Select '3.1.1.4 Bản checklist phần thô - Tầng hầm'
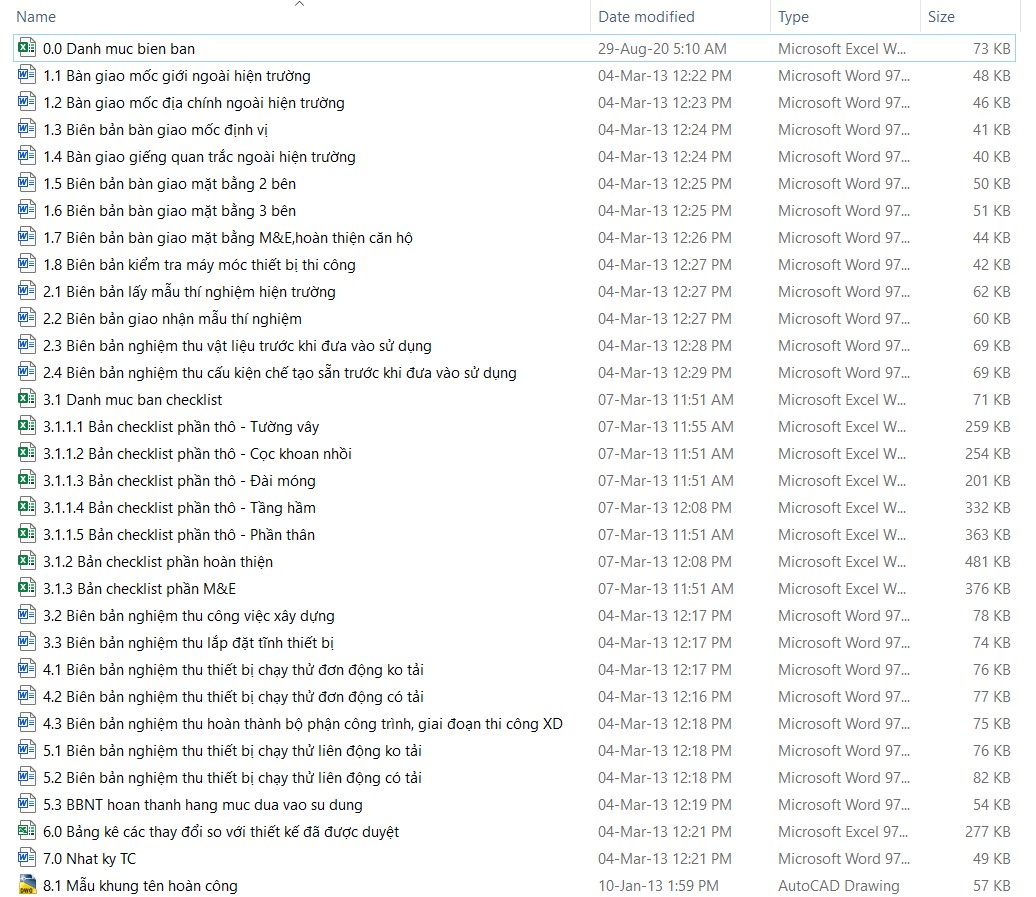 coord(179,508)
